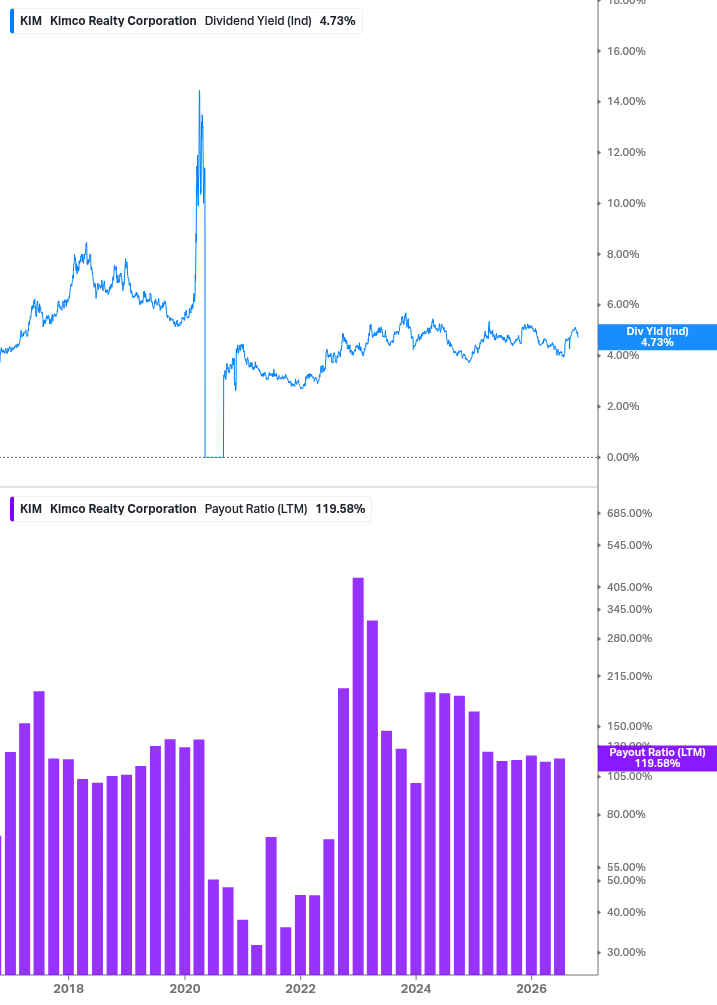The image size is (717, 1005).
Task: Click the KIM Dividend Yield legend label
Action: [x=187, y=21]
